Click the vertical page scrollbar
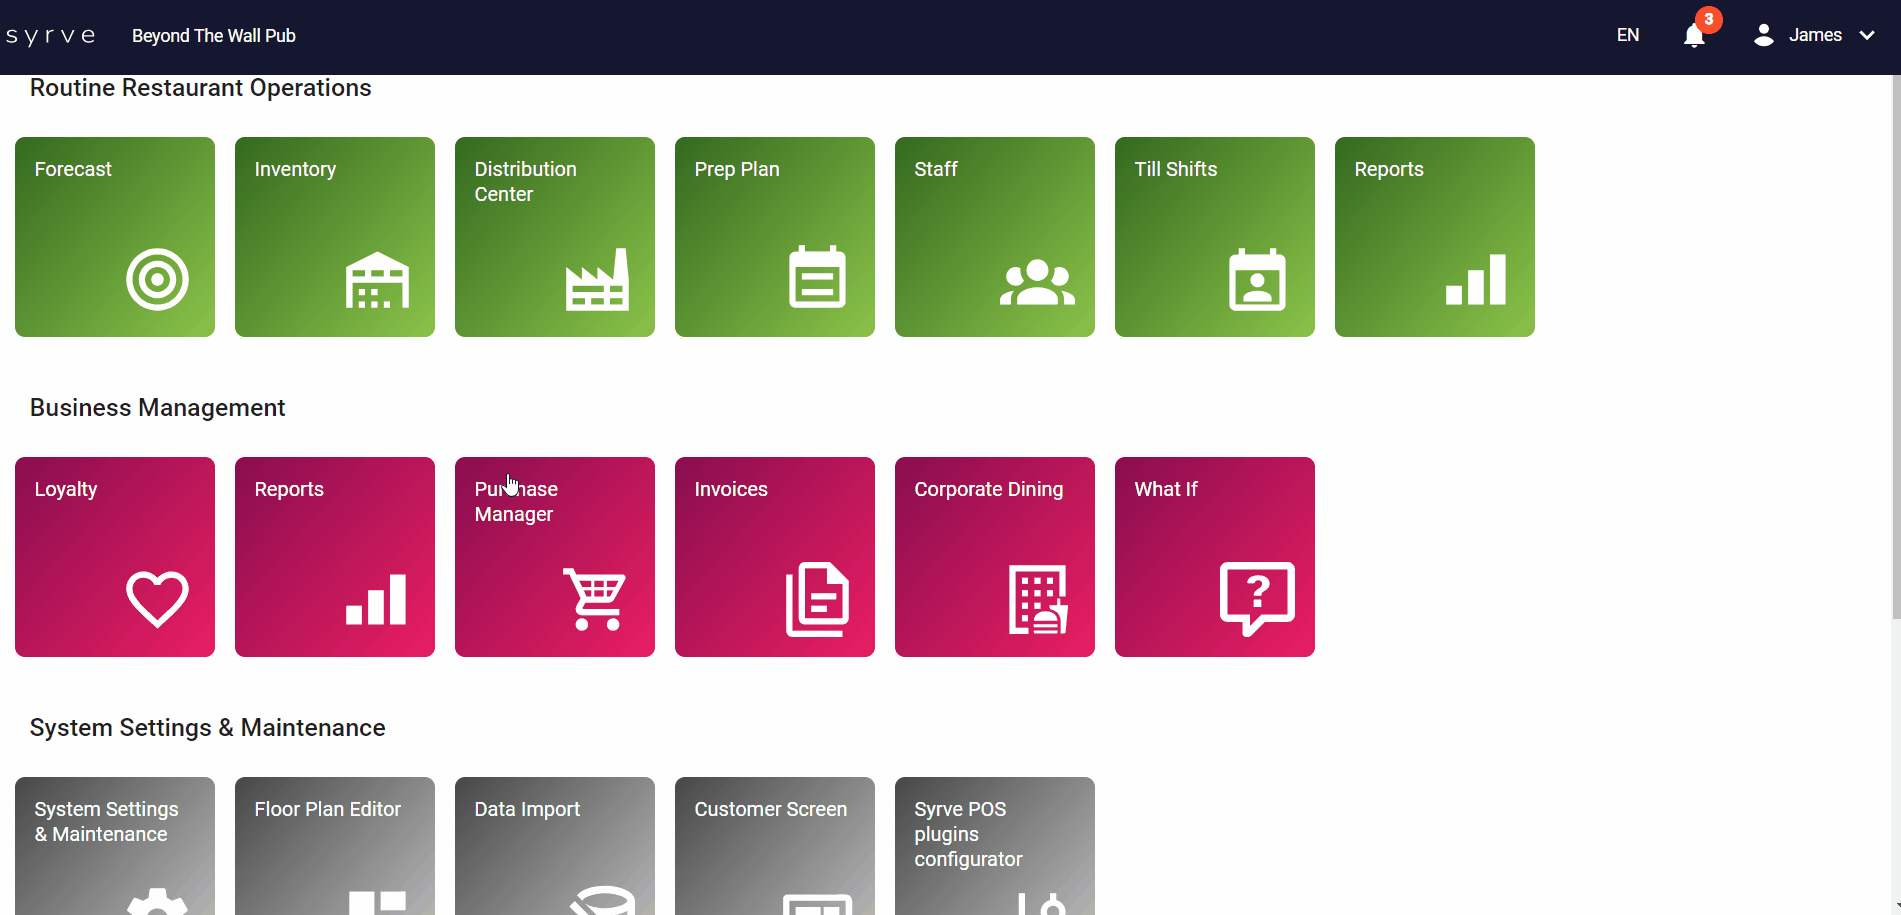Image resolution: width=1901 pixels, height=915 pixels. 1895,350
